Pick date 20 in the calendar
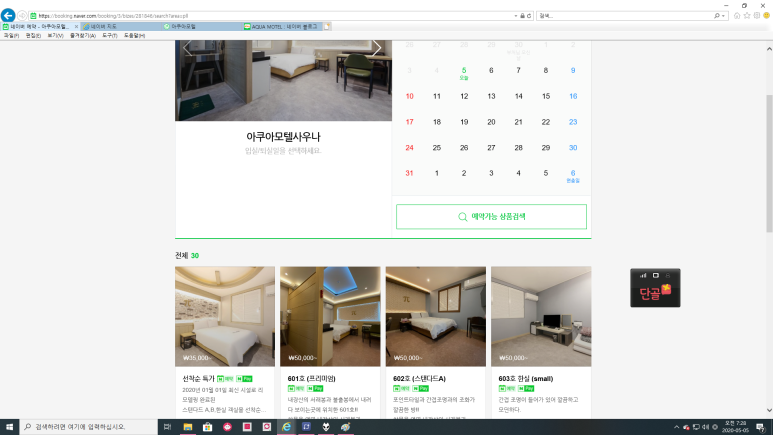The width and height of the screenshot is (773, 435). click(x=491, y=122)
